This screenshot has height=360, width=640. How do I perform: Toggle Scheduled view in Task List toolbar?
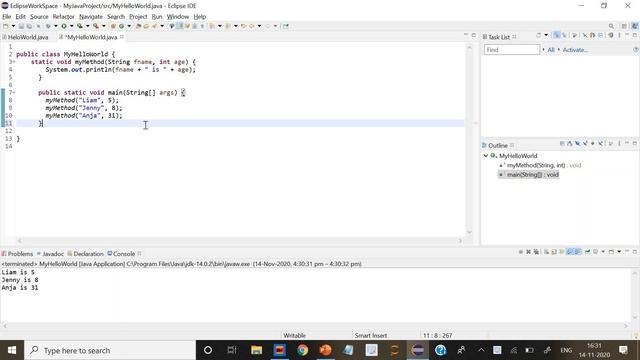pos(564,36)
